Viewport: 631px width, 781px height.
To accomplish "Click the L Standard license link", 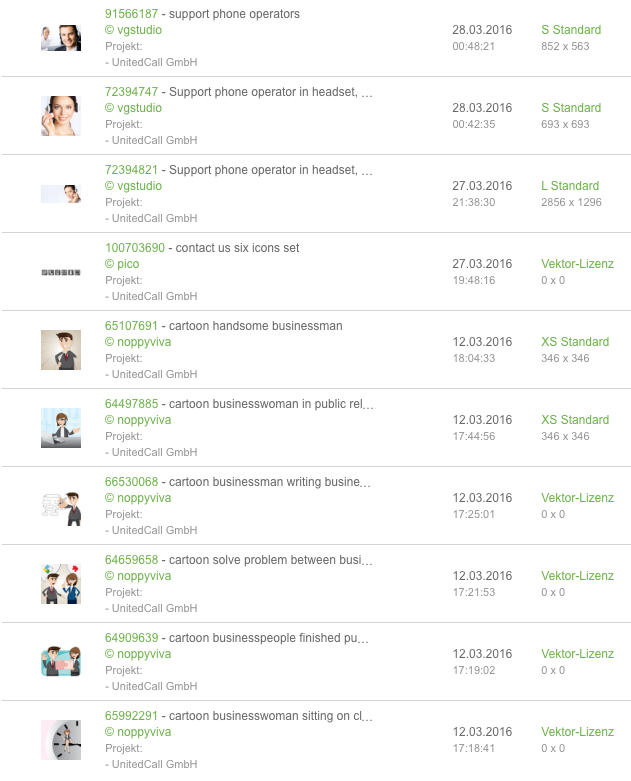I will click(570, 186).
